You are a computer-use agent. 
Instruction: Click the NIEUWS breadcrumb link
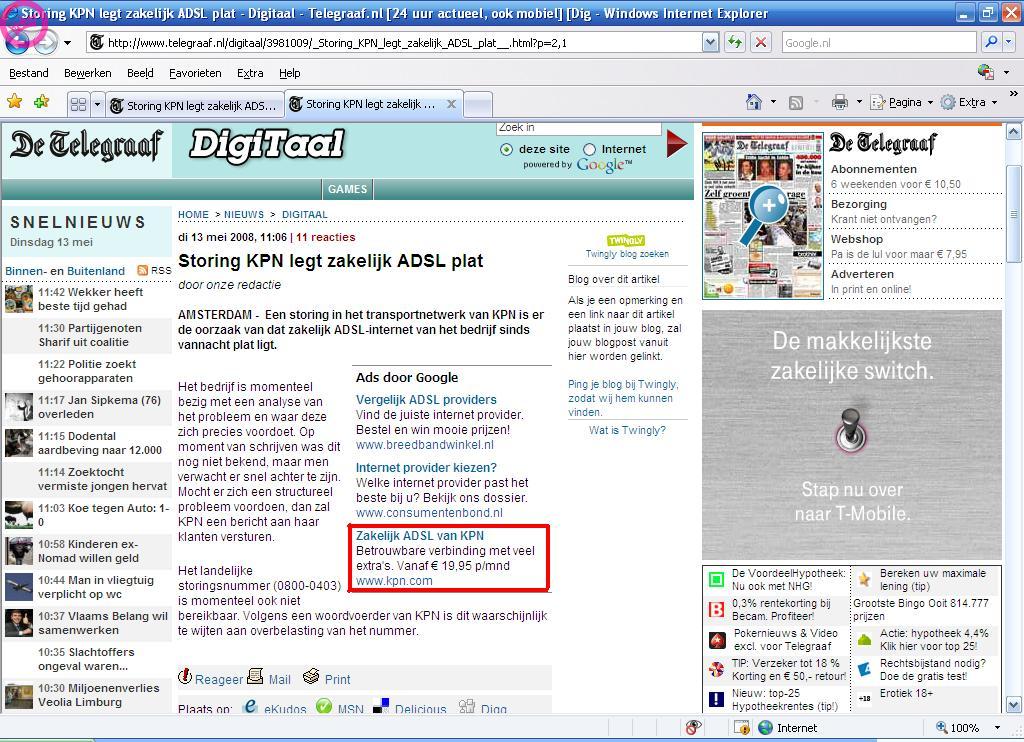point(244,214)
